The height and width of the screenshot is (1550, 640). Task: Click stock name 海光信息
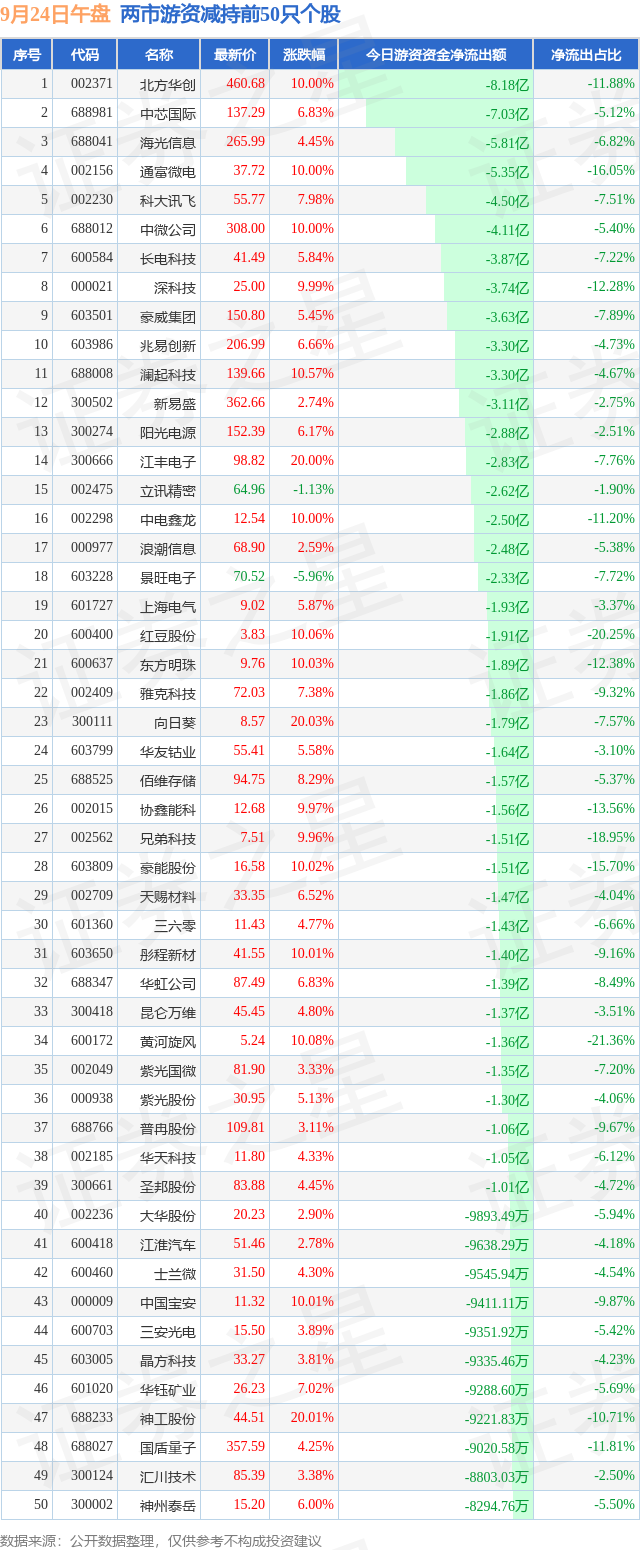(x=169, y=142)
